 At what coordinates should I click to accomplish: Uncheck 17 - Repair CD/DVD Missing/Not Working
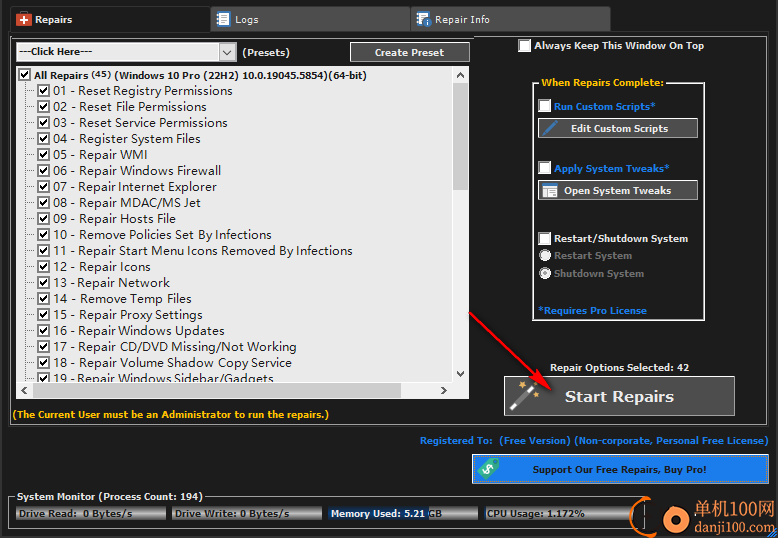[44, 346]
